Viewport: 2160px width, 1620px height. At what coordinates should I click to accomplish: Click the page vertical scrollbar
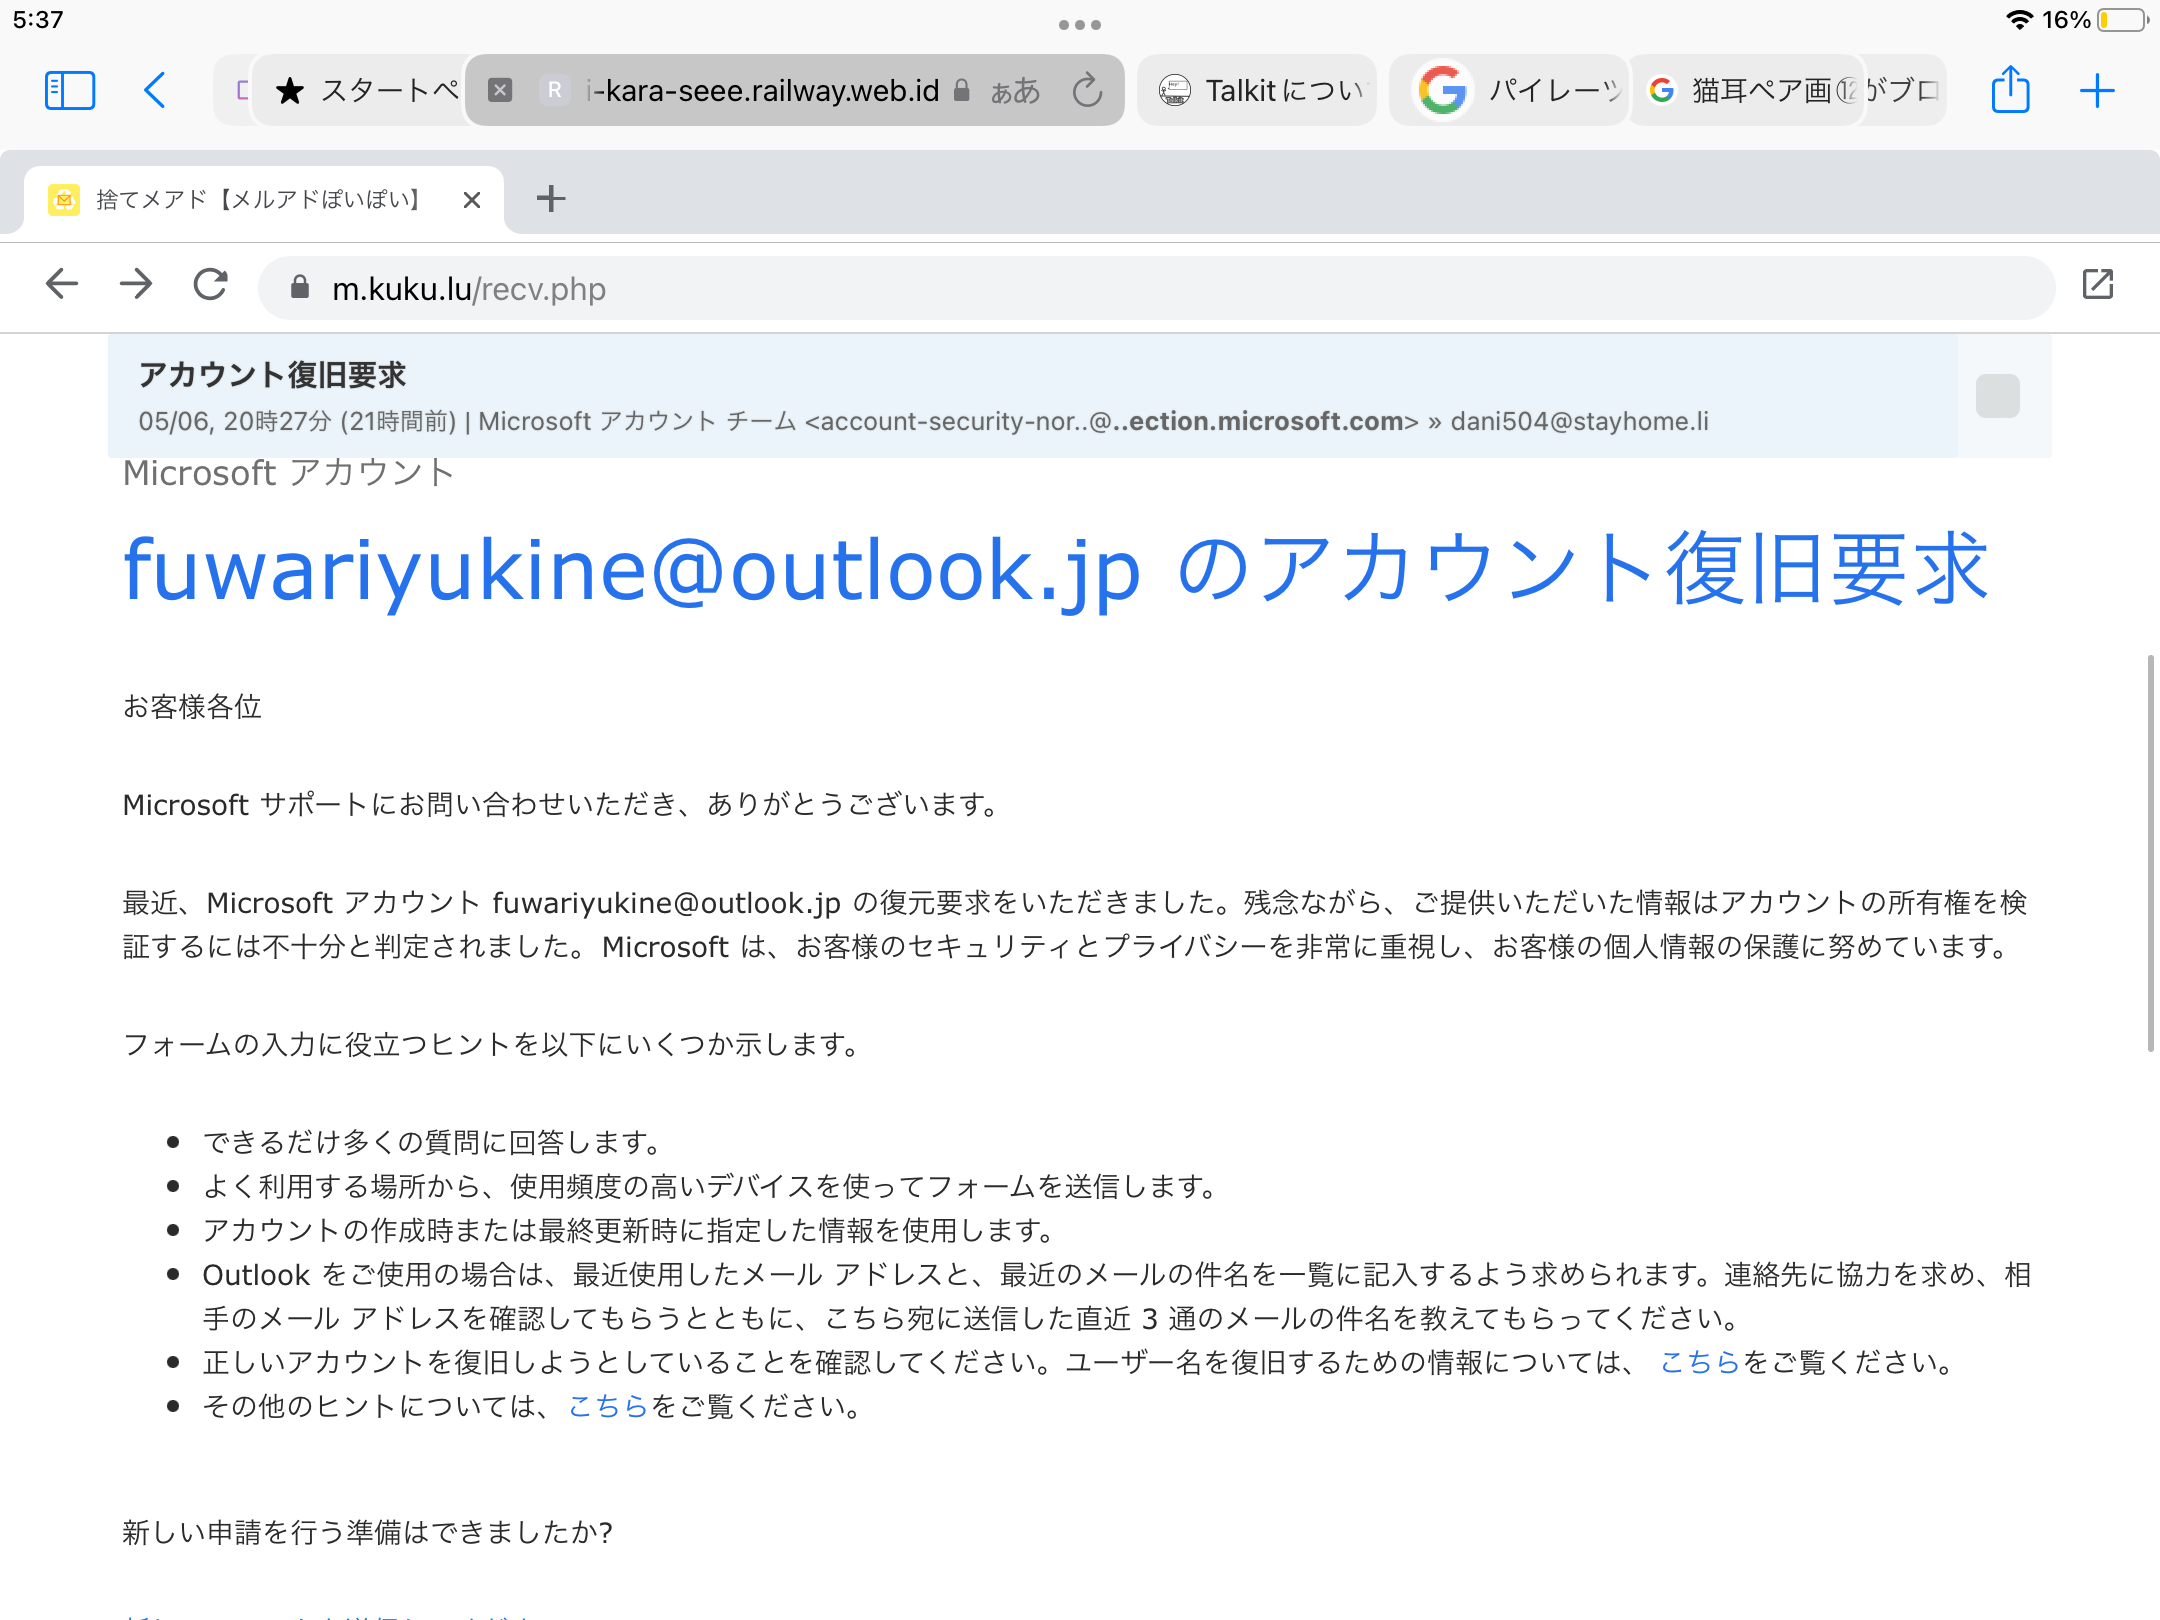2149,853
